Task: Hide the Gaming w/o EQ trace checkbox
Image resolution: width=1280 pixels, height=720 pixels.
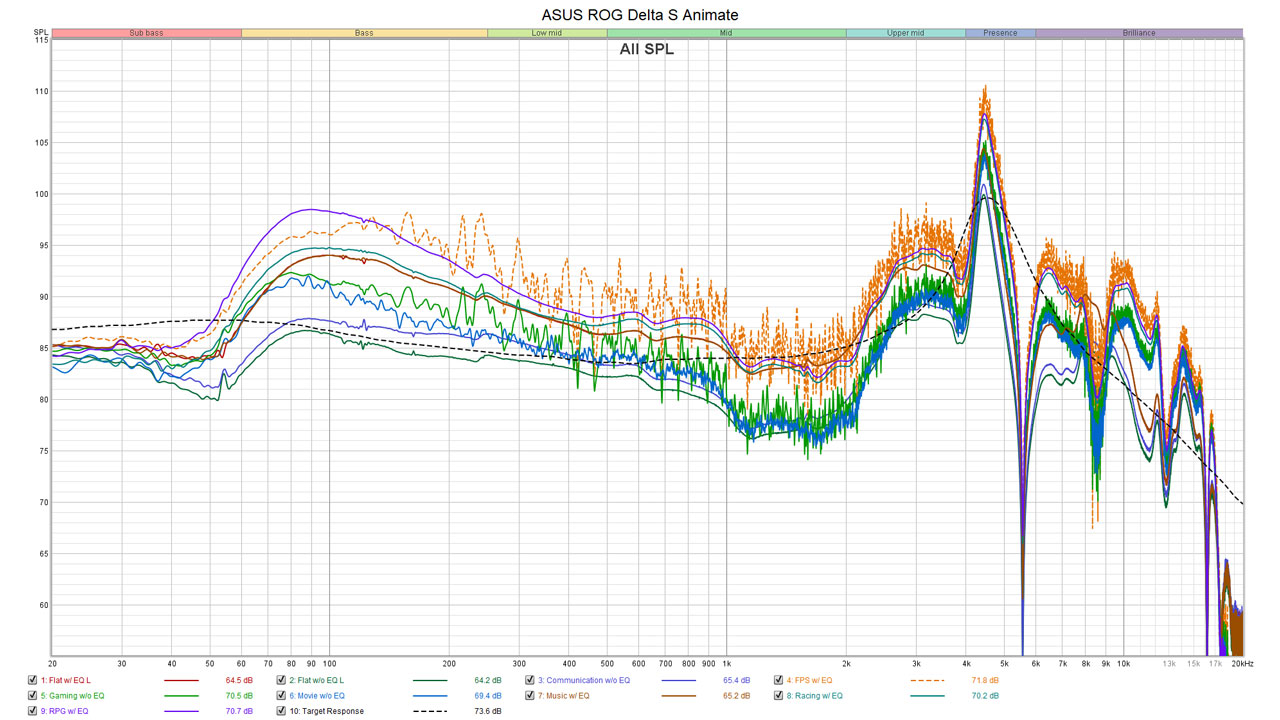Action: pos(33,695)
